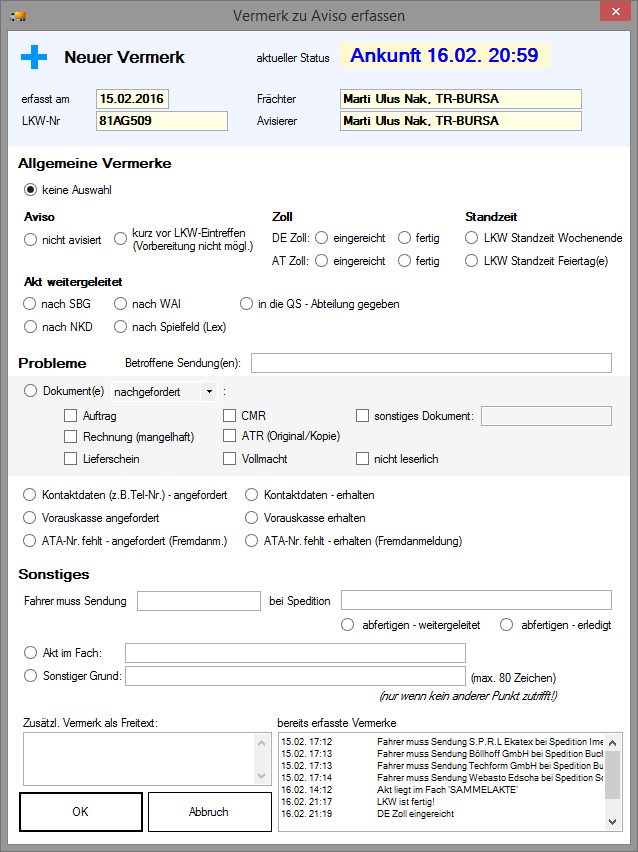Select 'Vorauskasse angefordert' radio button
Screen dimensions: 638x852
click(31, 518)
